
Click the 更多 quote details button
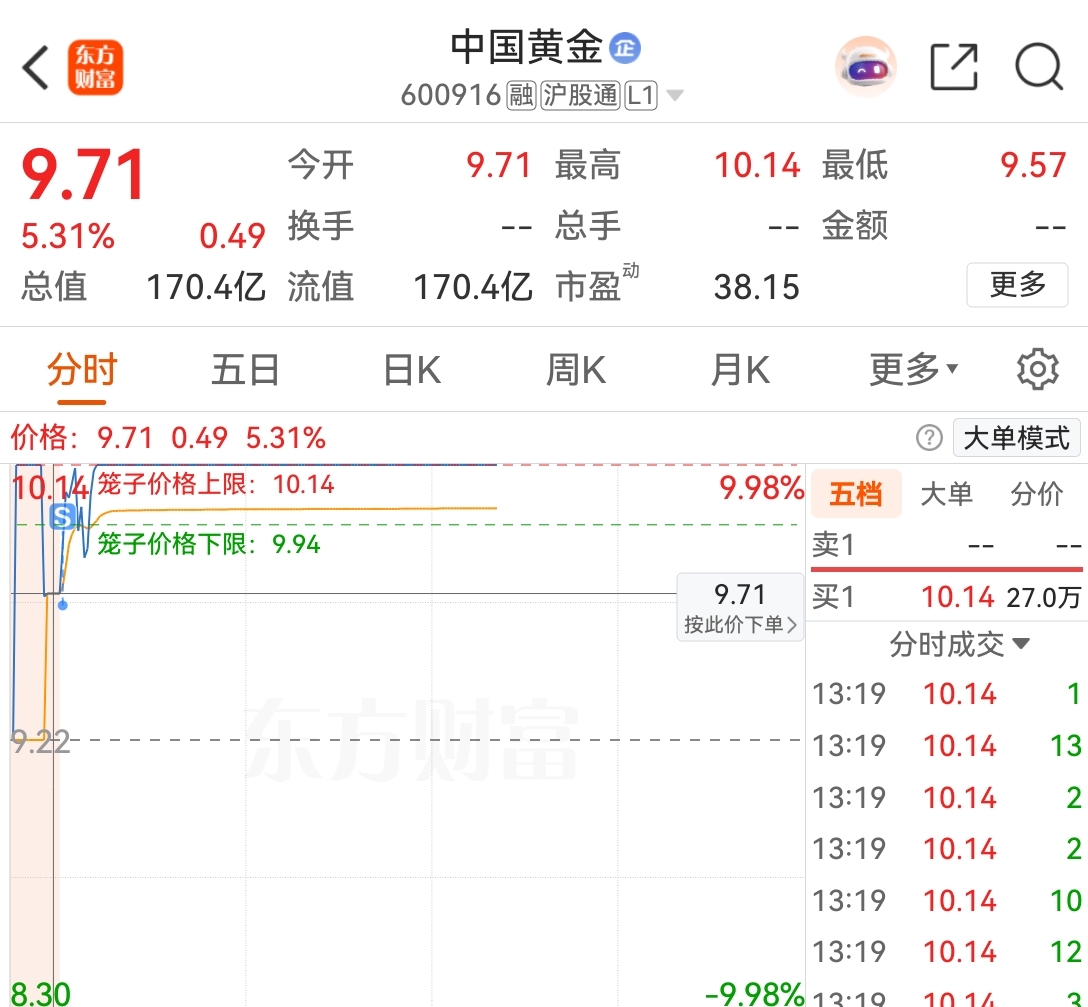(1017, 285)
